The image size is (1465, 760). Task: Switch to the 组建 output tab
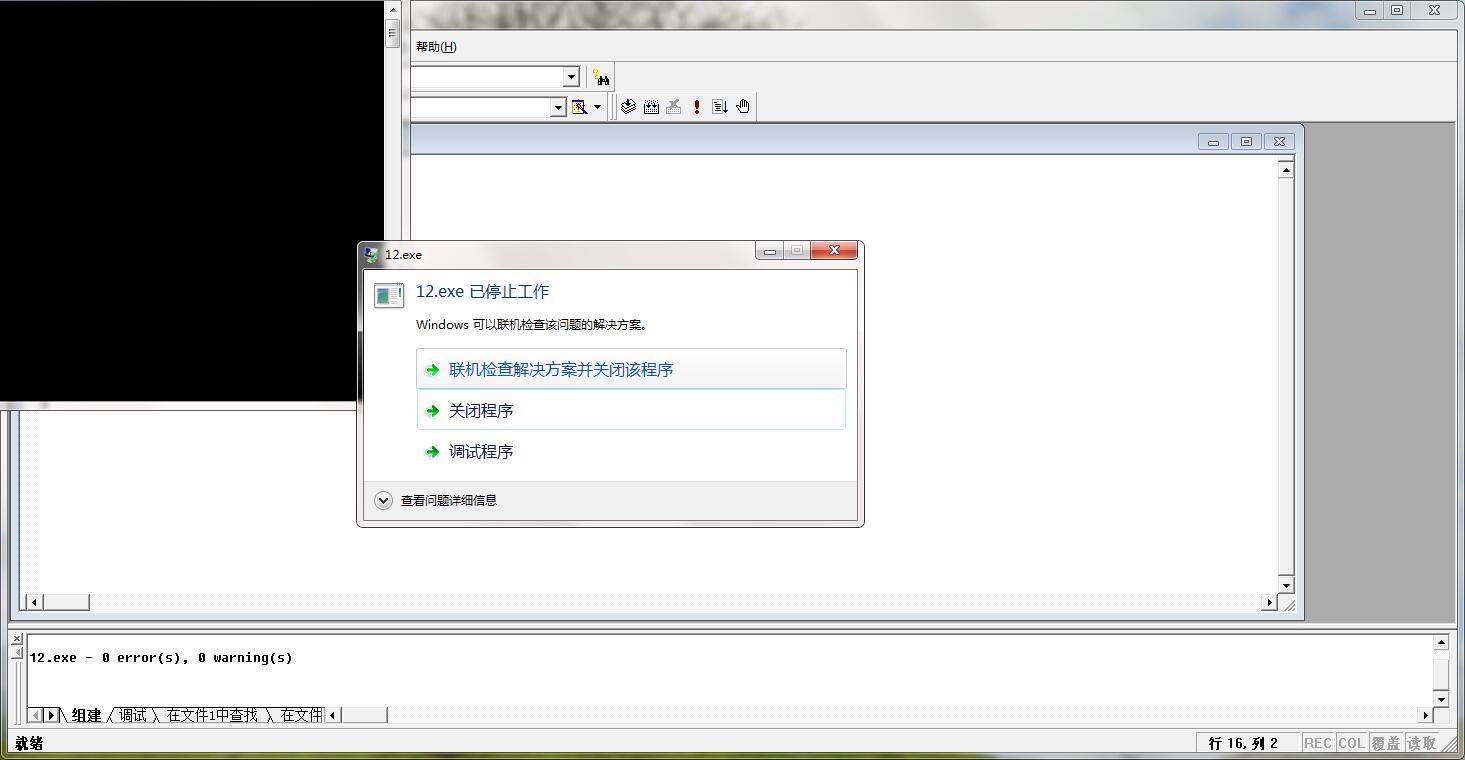(86, 715)
